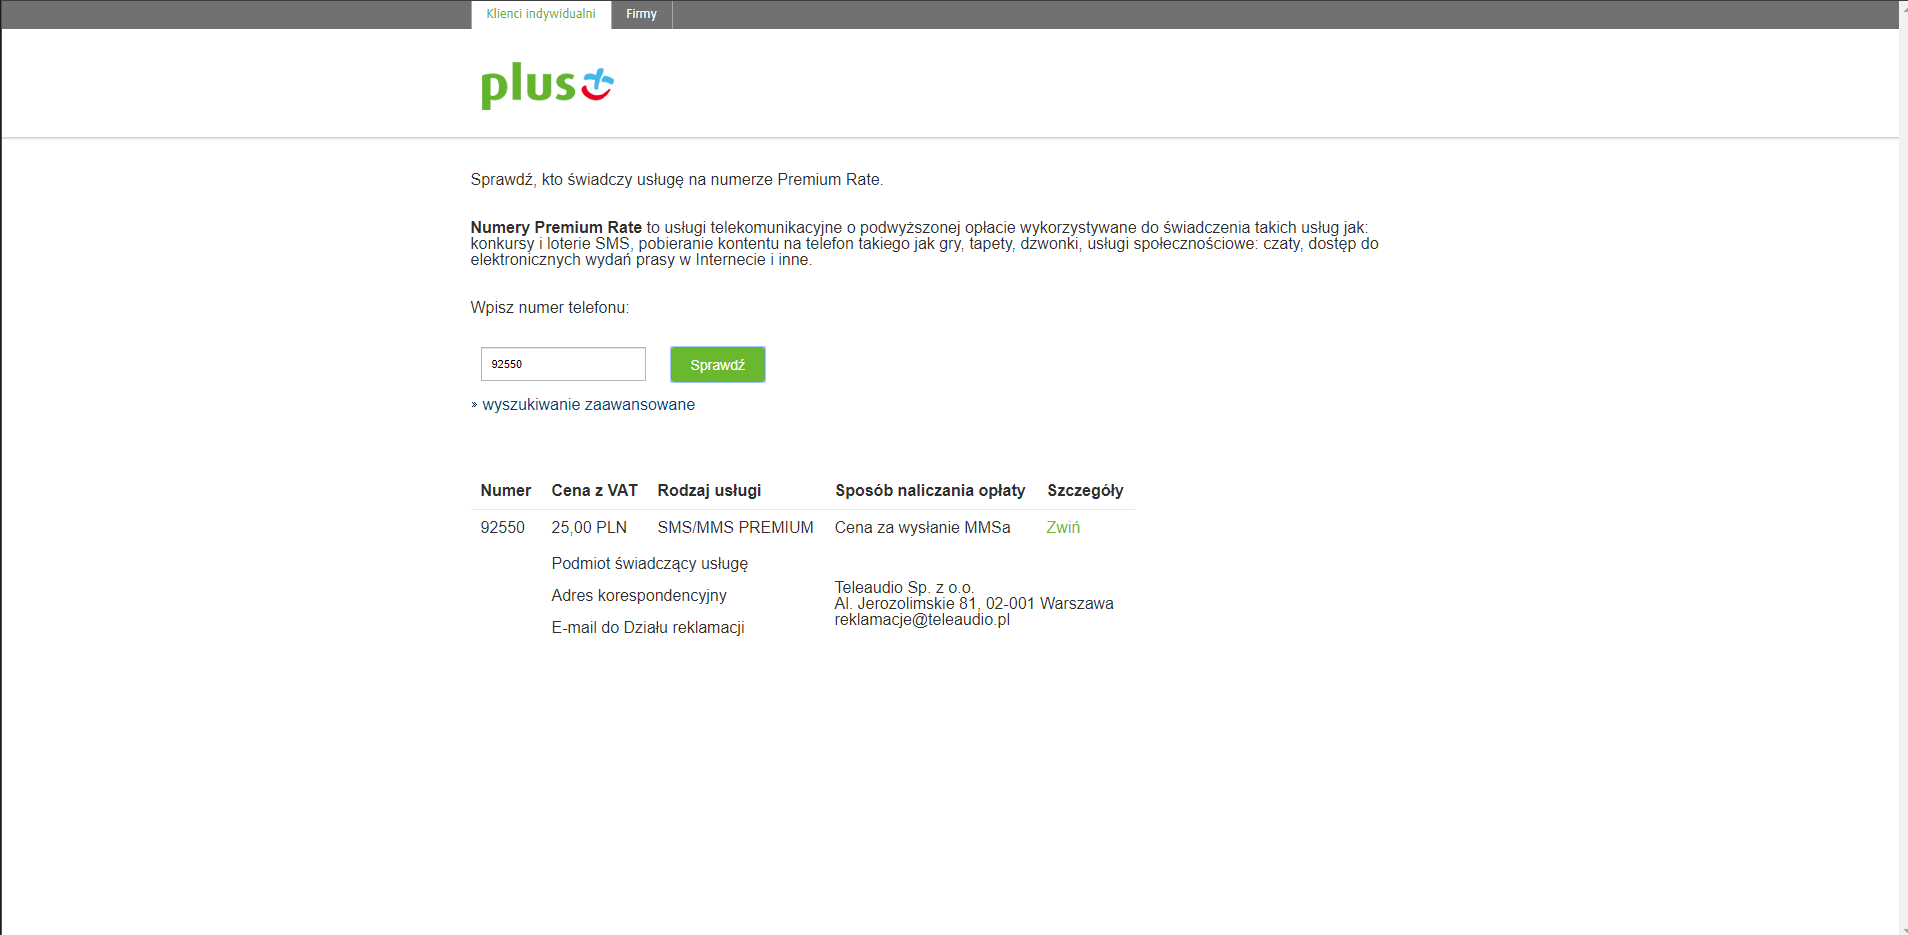Click the Numer column header
This screenshot has width=1908, height=935.
(x=505, y=491)
